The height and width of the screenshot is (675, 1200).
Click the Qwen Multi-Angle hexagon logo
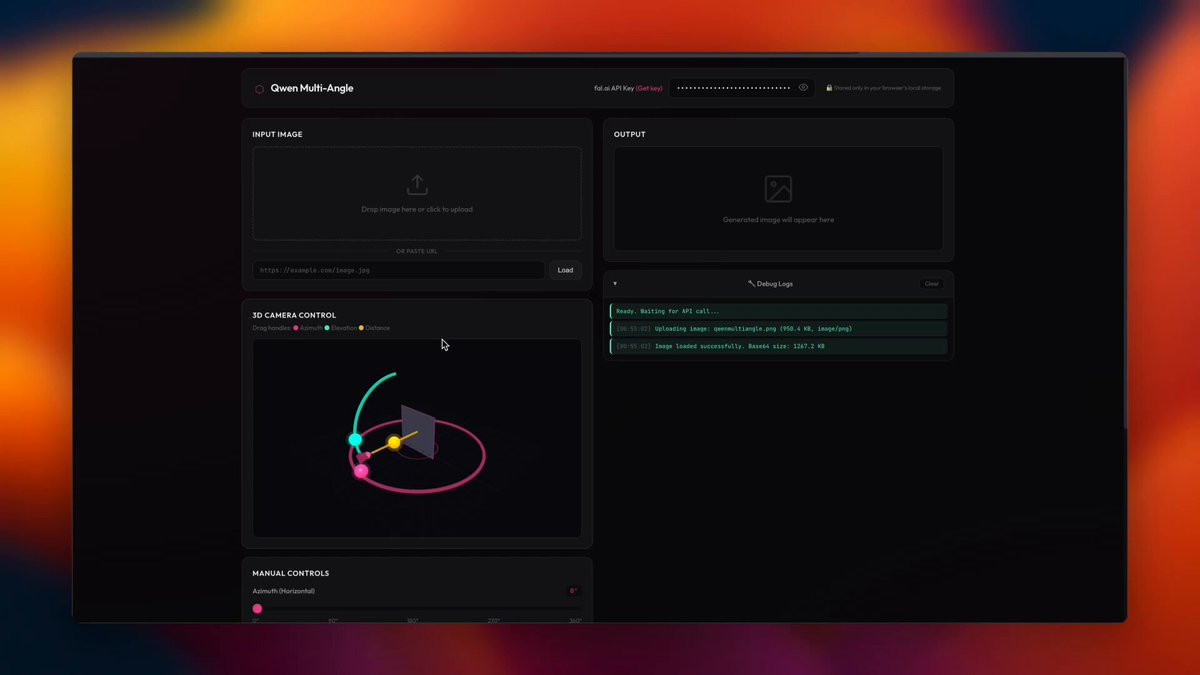[x=259, y=89]
